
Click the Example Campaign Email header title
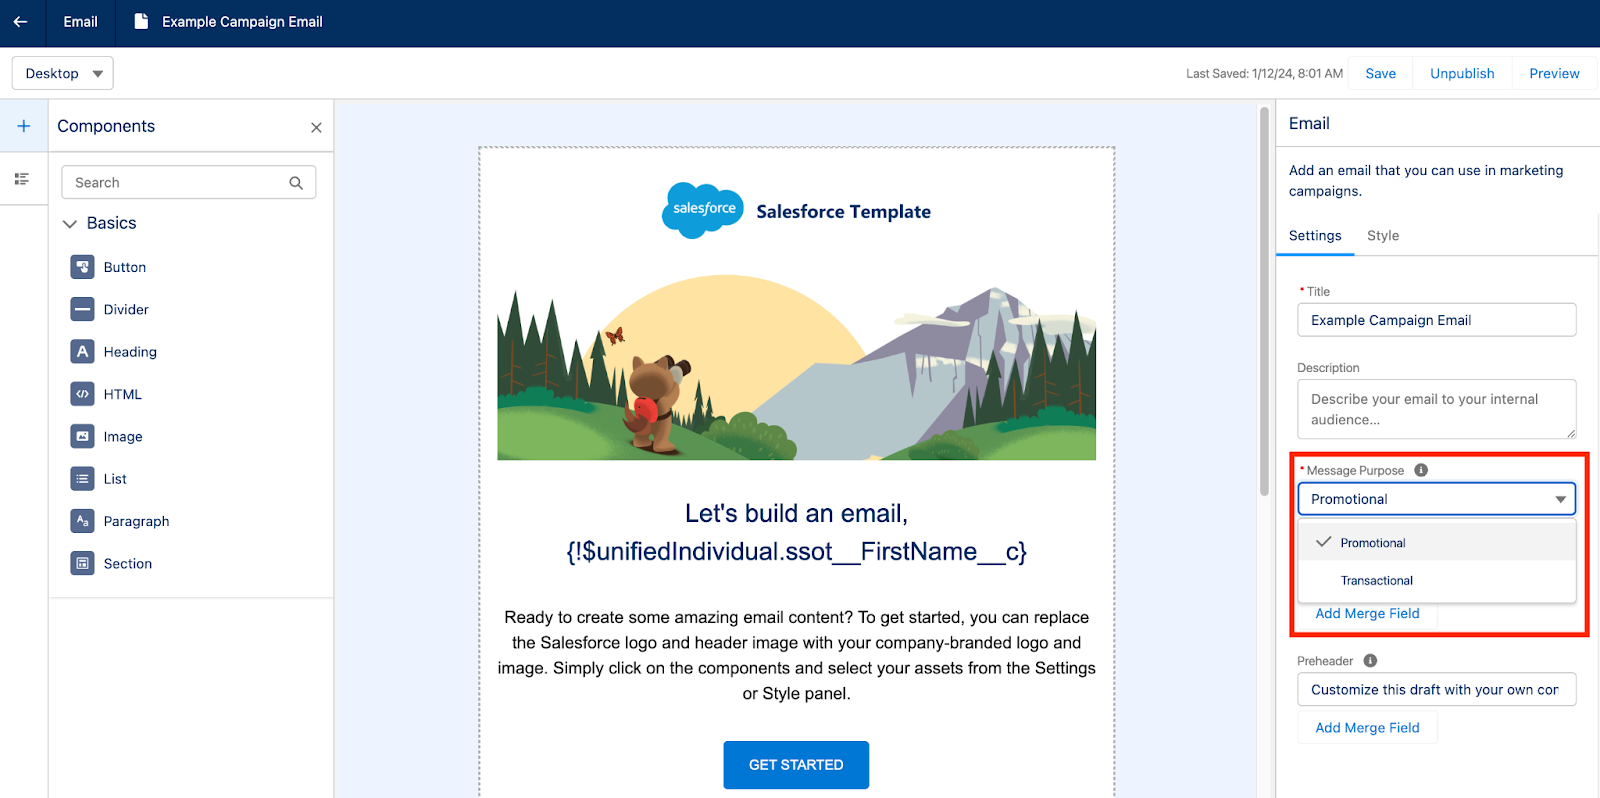[x=242, y=21]
